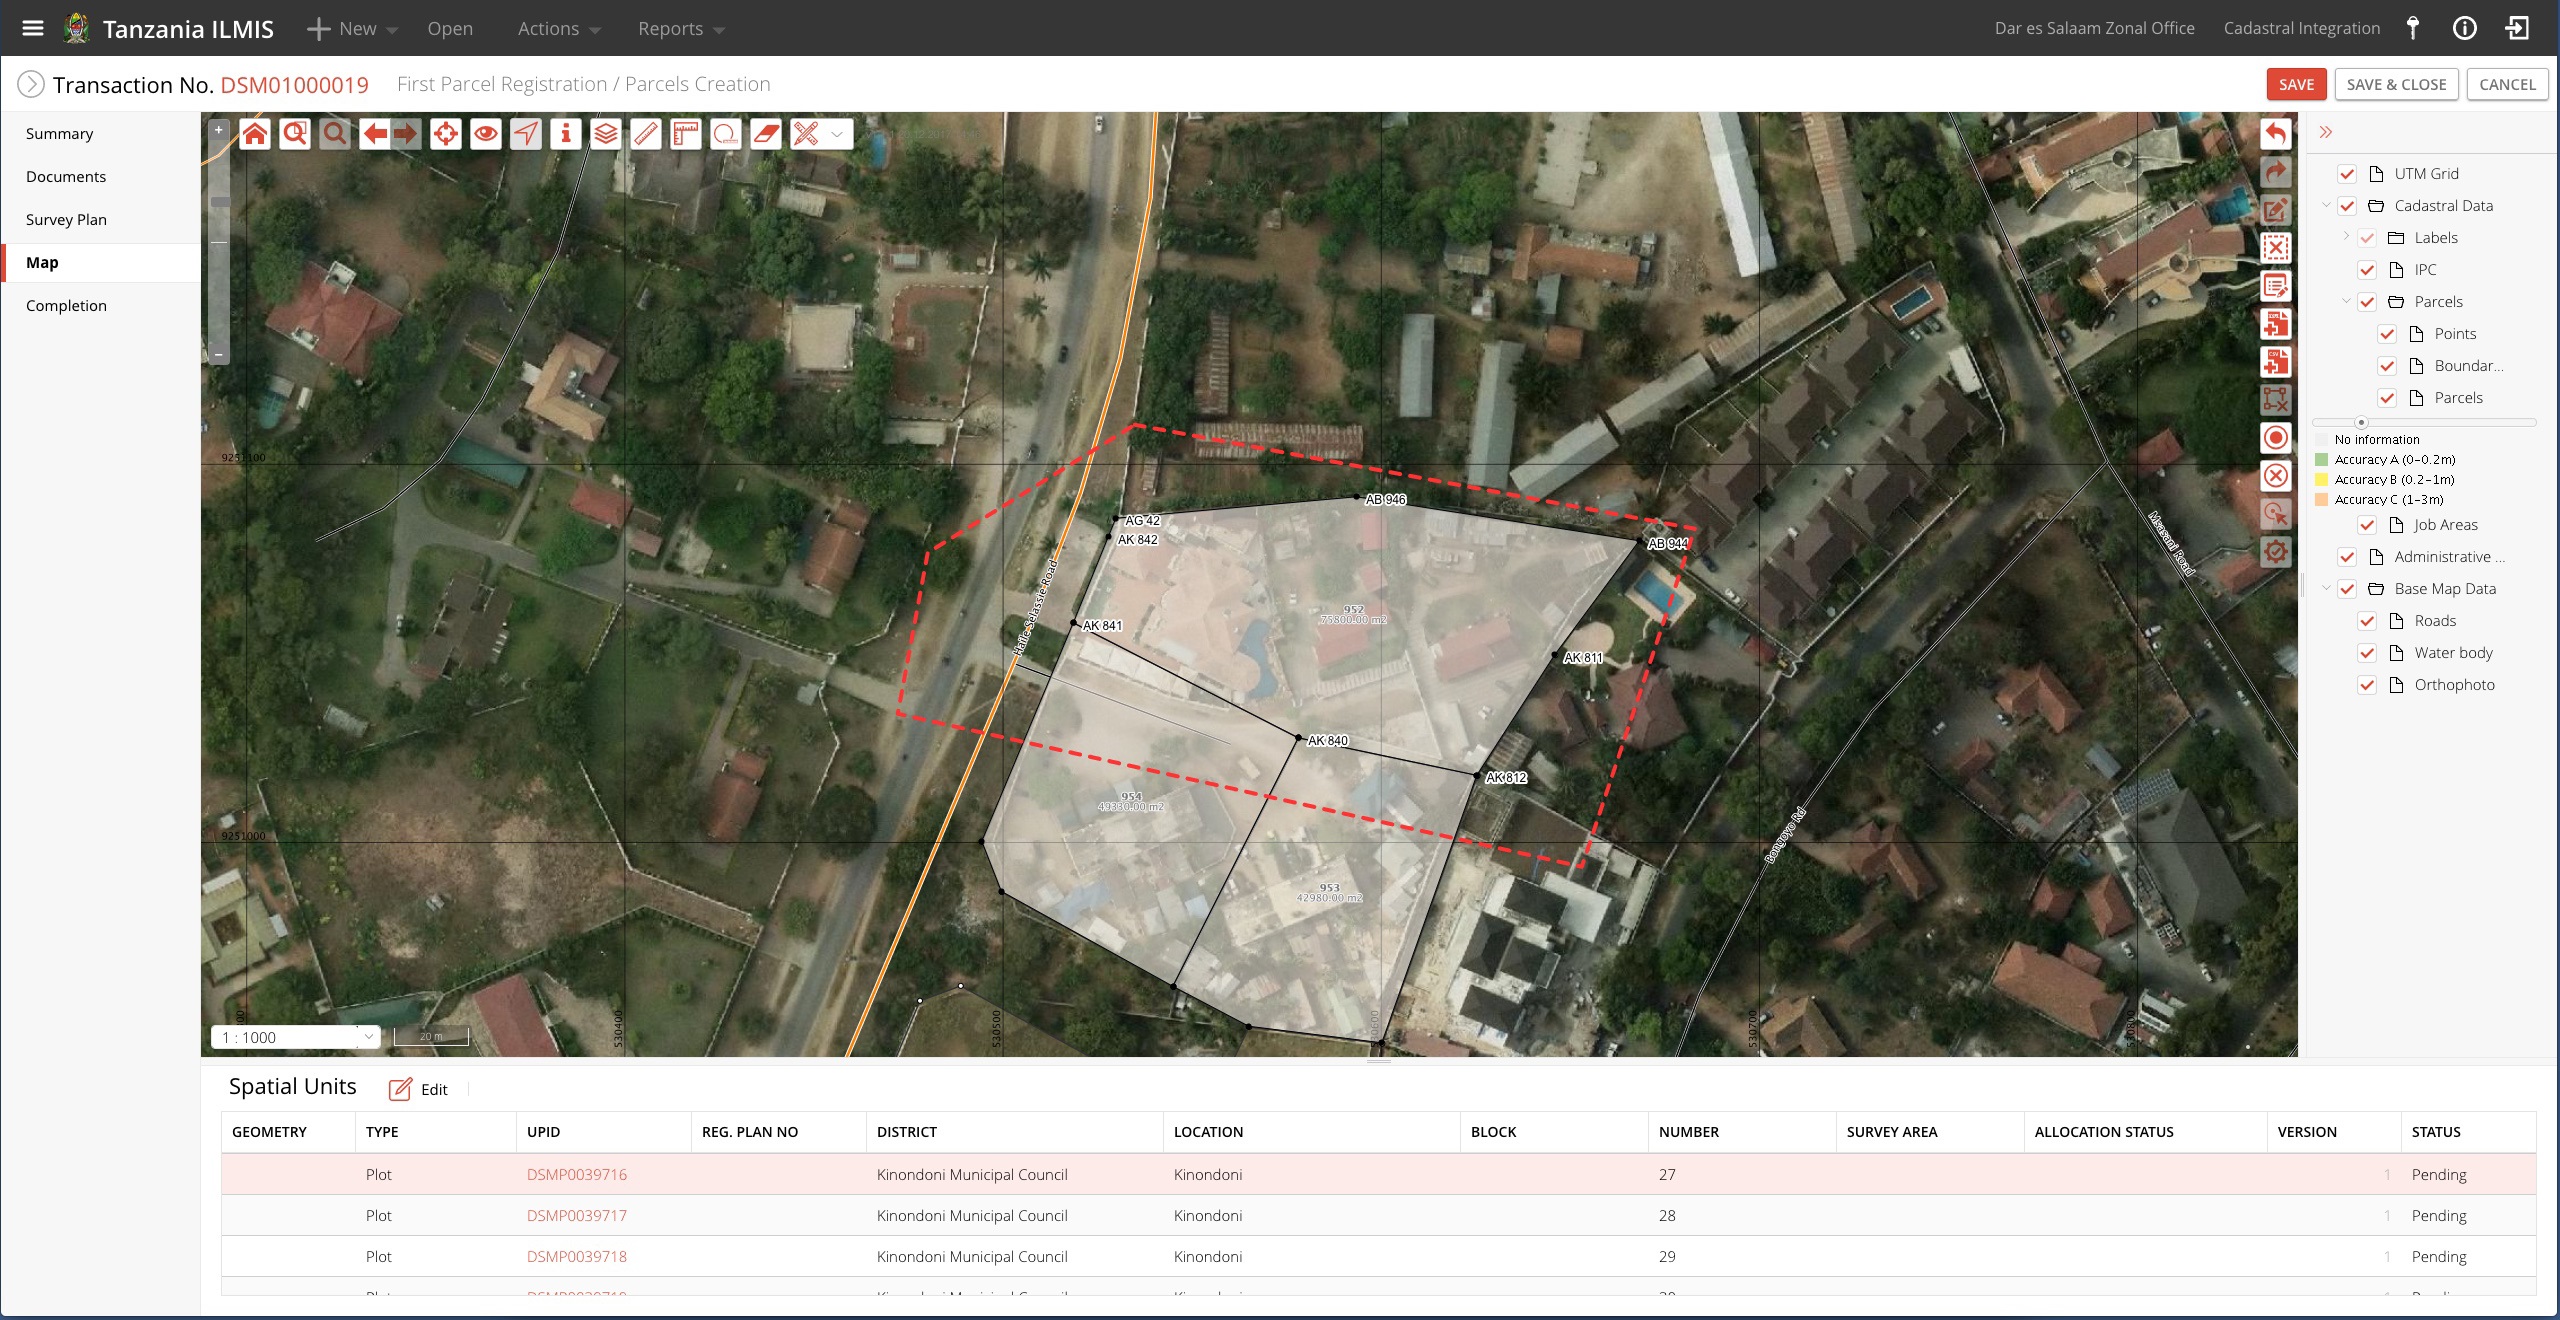This screenshot has height=1320, width=2560.
Task: Click the Edit button for Spatial Units
Action: 419,1089
